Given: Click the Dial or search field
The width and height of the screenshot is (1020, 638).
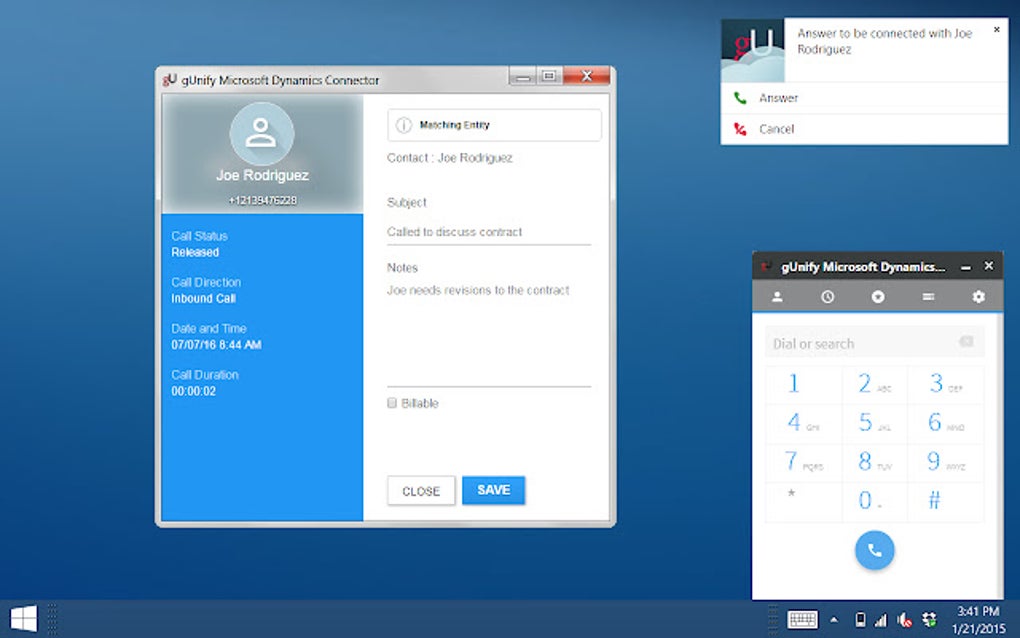Looking at the screenshot, I should 874,343.
